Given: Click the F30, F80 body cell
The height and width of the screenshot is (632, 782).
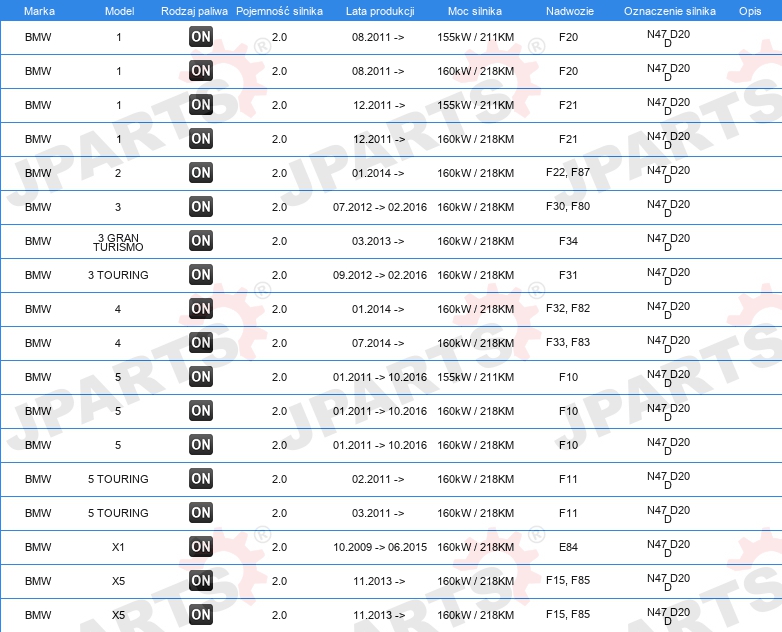Looking at the screenshot, I should [568, 207].
